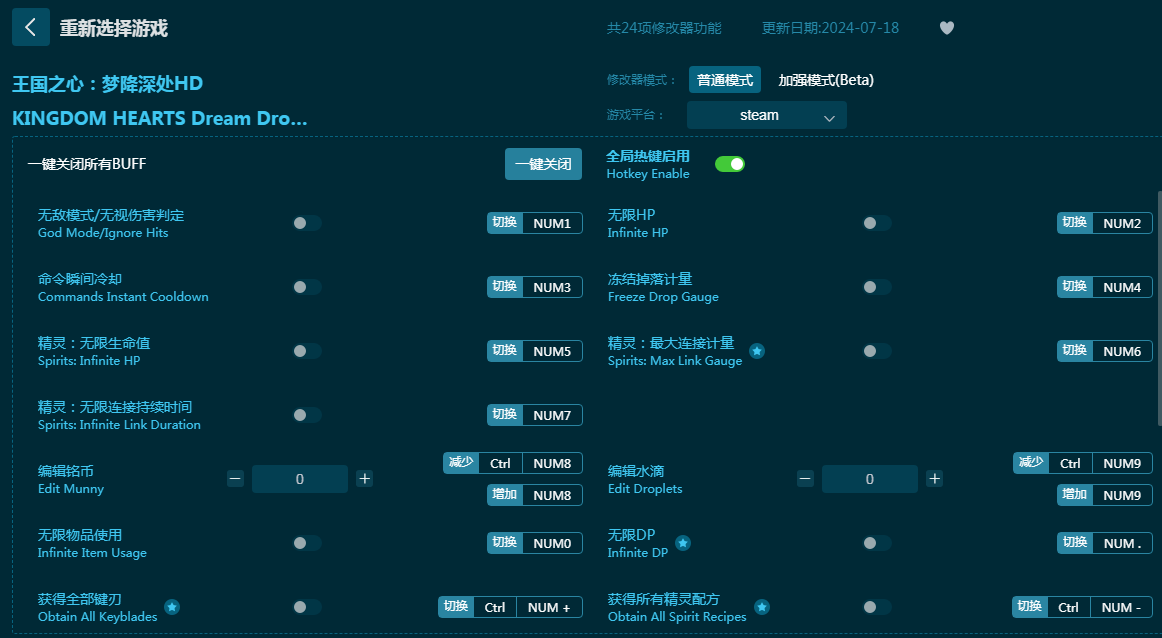
Task: Select the 普通模式 mode tab
Action: click(x=725, y=80)
